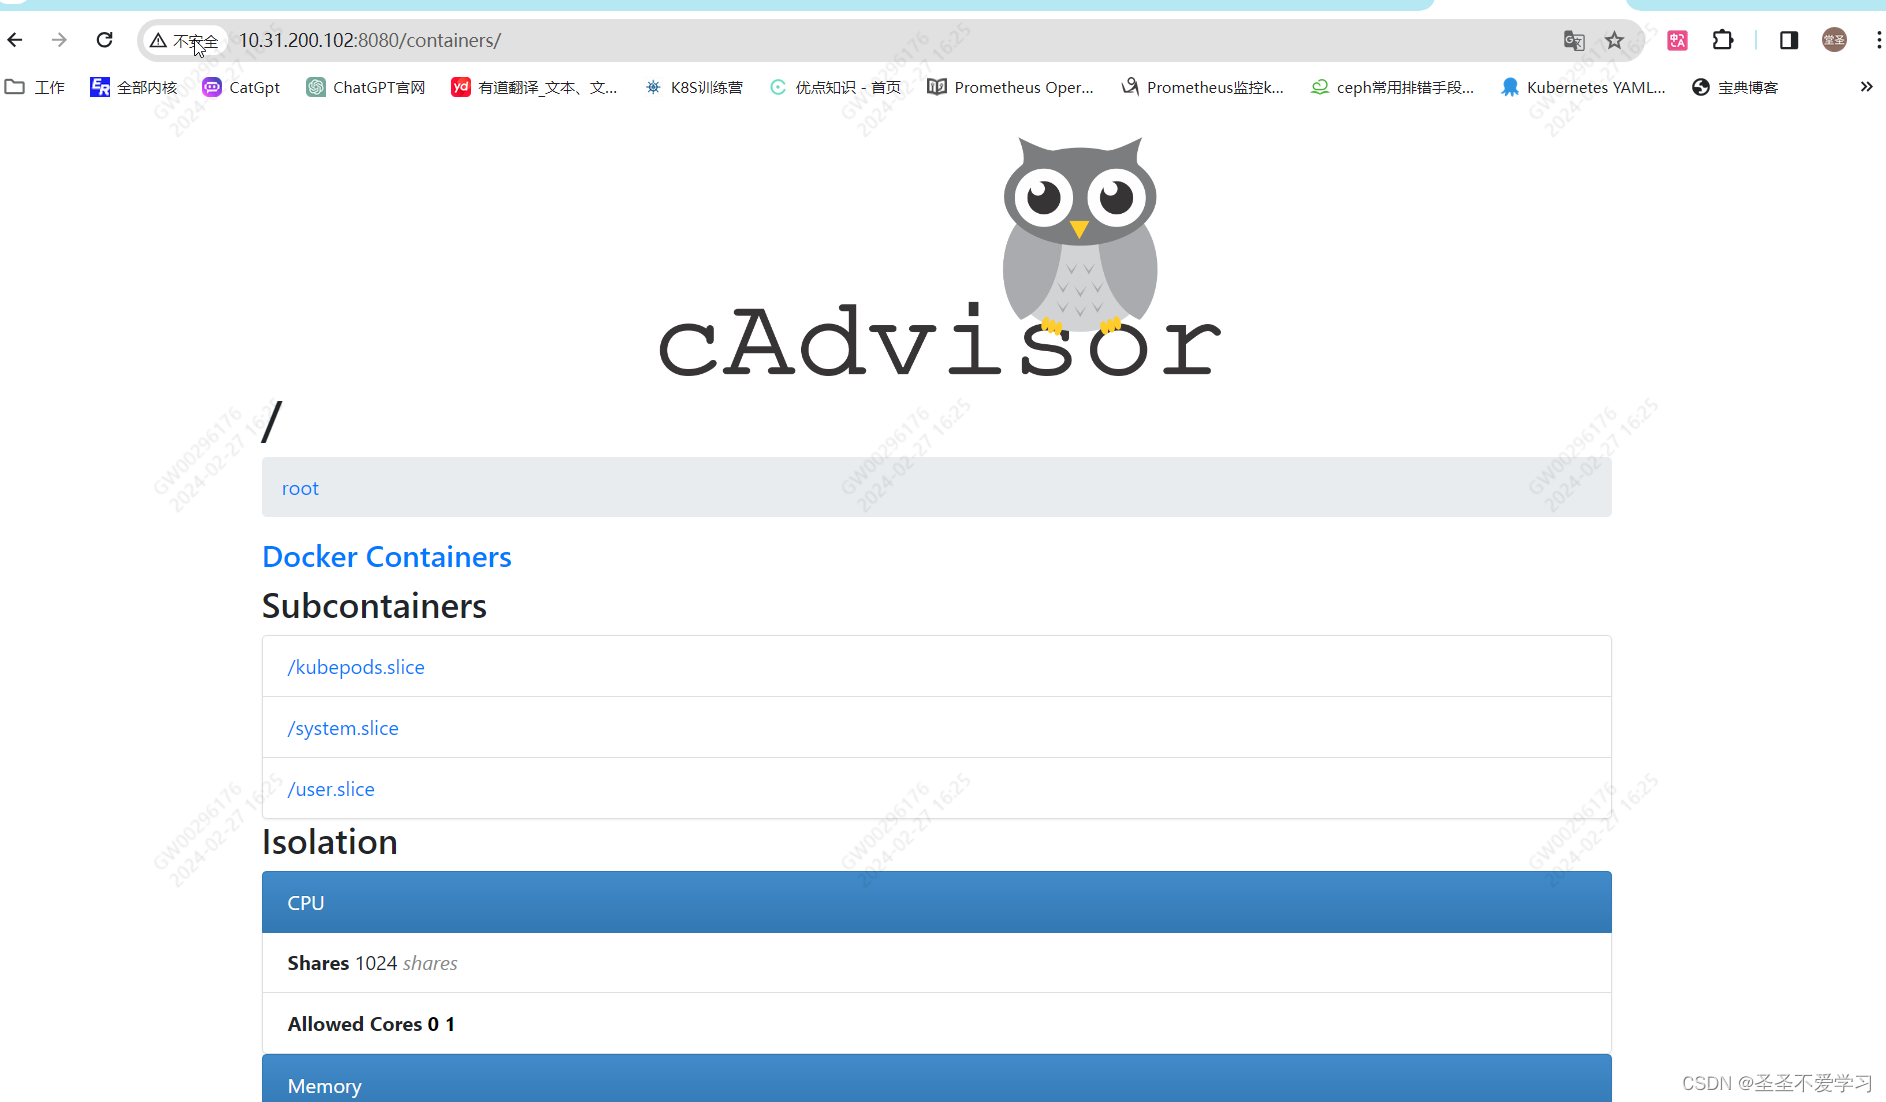1886x1102 pixels.
Task: Open the extensions puzzle icon
Action: tap(1722, 41)
